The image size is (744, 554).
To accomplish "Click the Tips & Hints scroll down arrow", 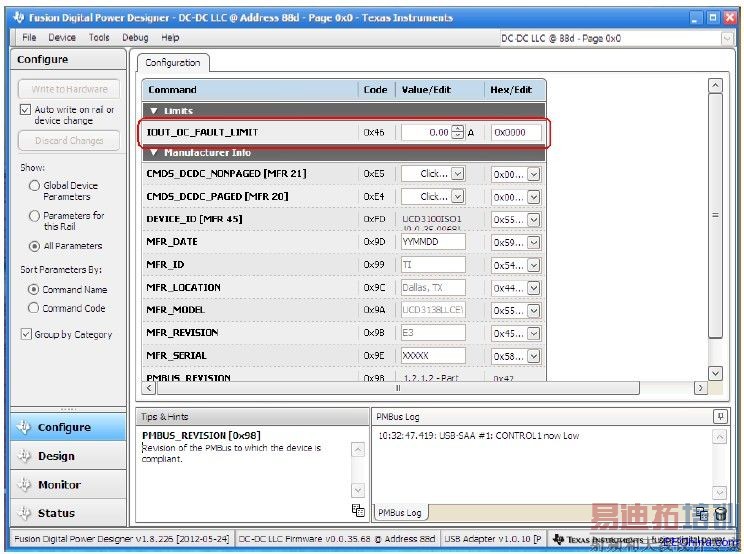I will click(x=358, y=489).
